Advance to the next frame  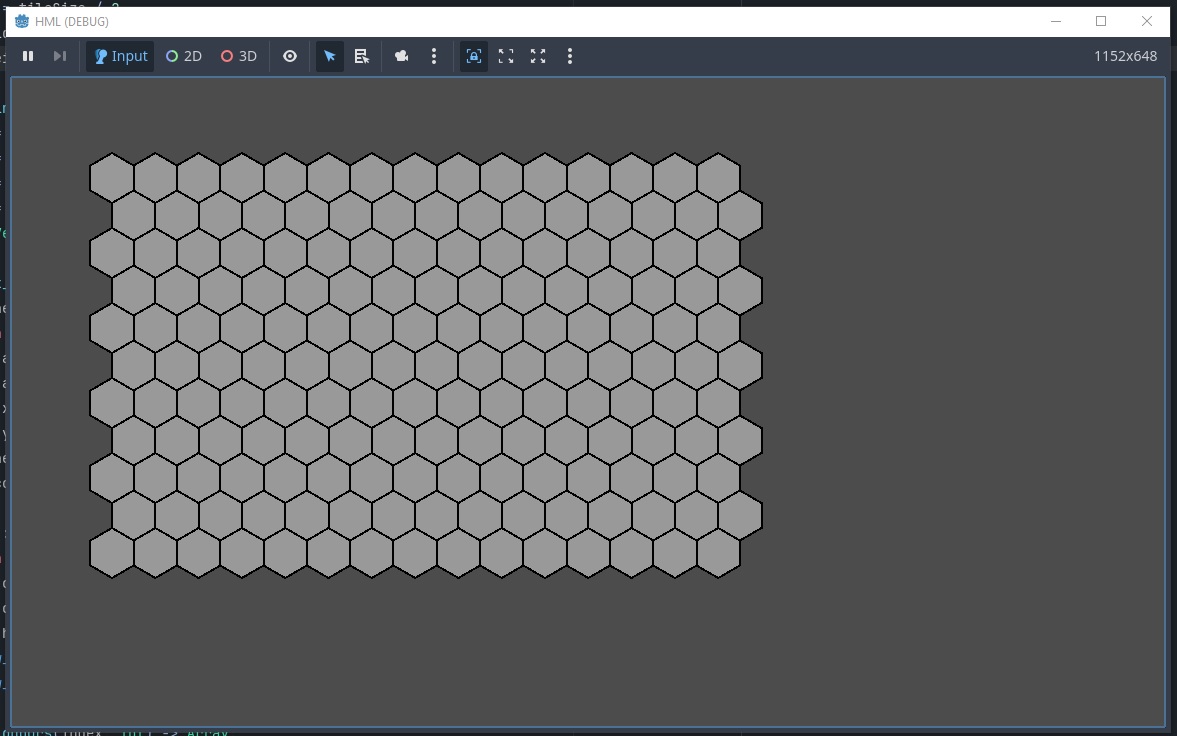[x=59, y=56]
